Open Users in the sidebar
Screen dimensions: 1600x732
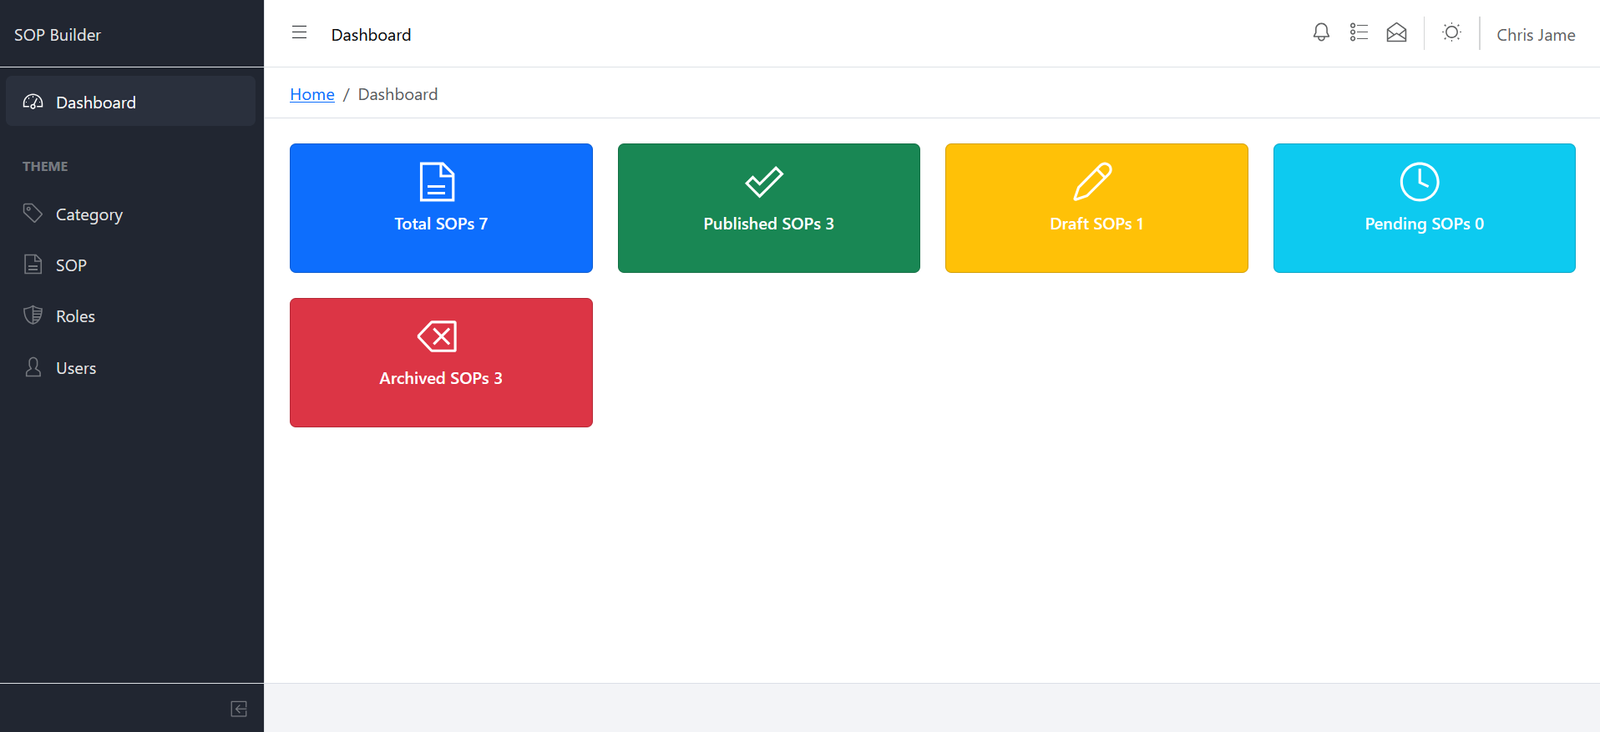(76, 368)
